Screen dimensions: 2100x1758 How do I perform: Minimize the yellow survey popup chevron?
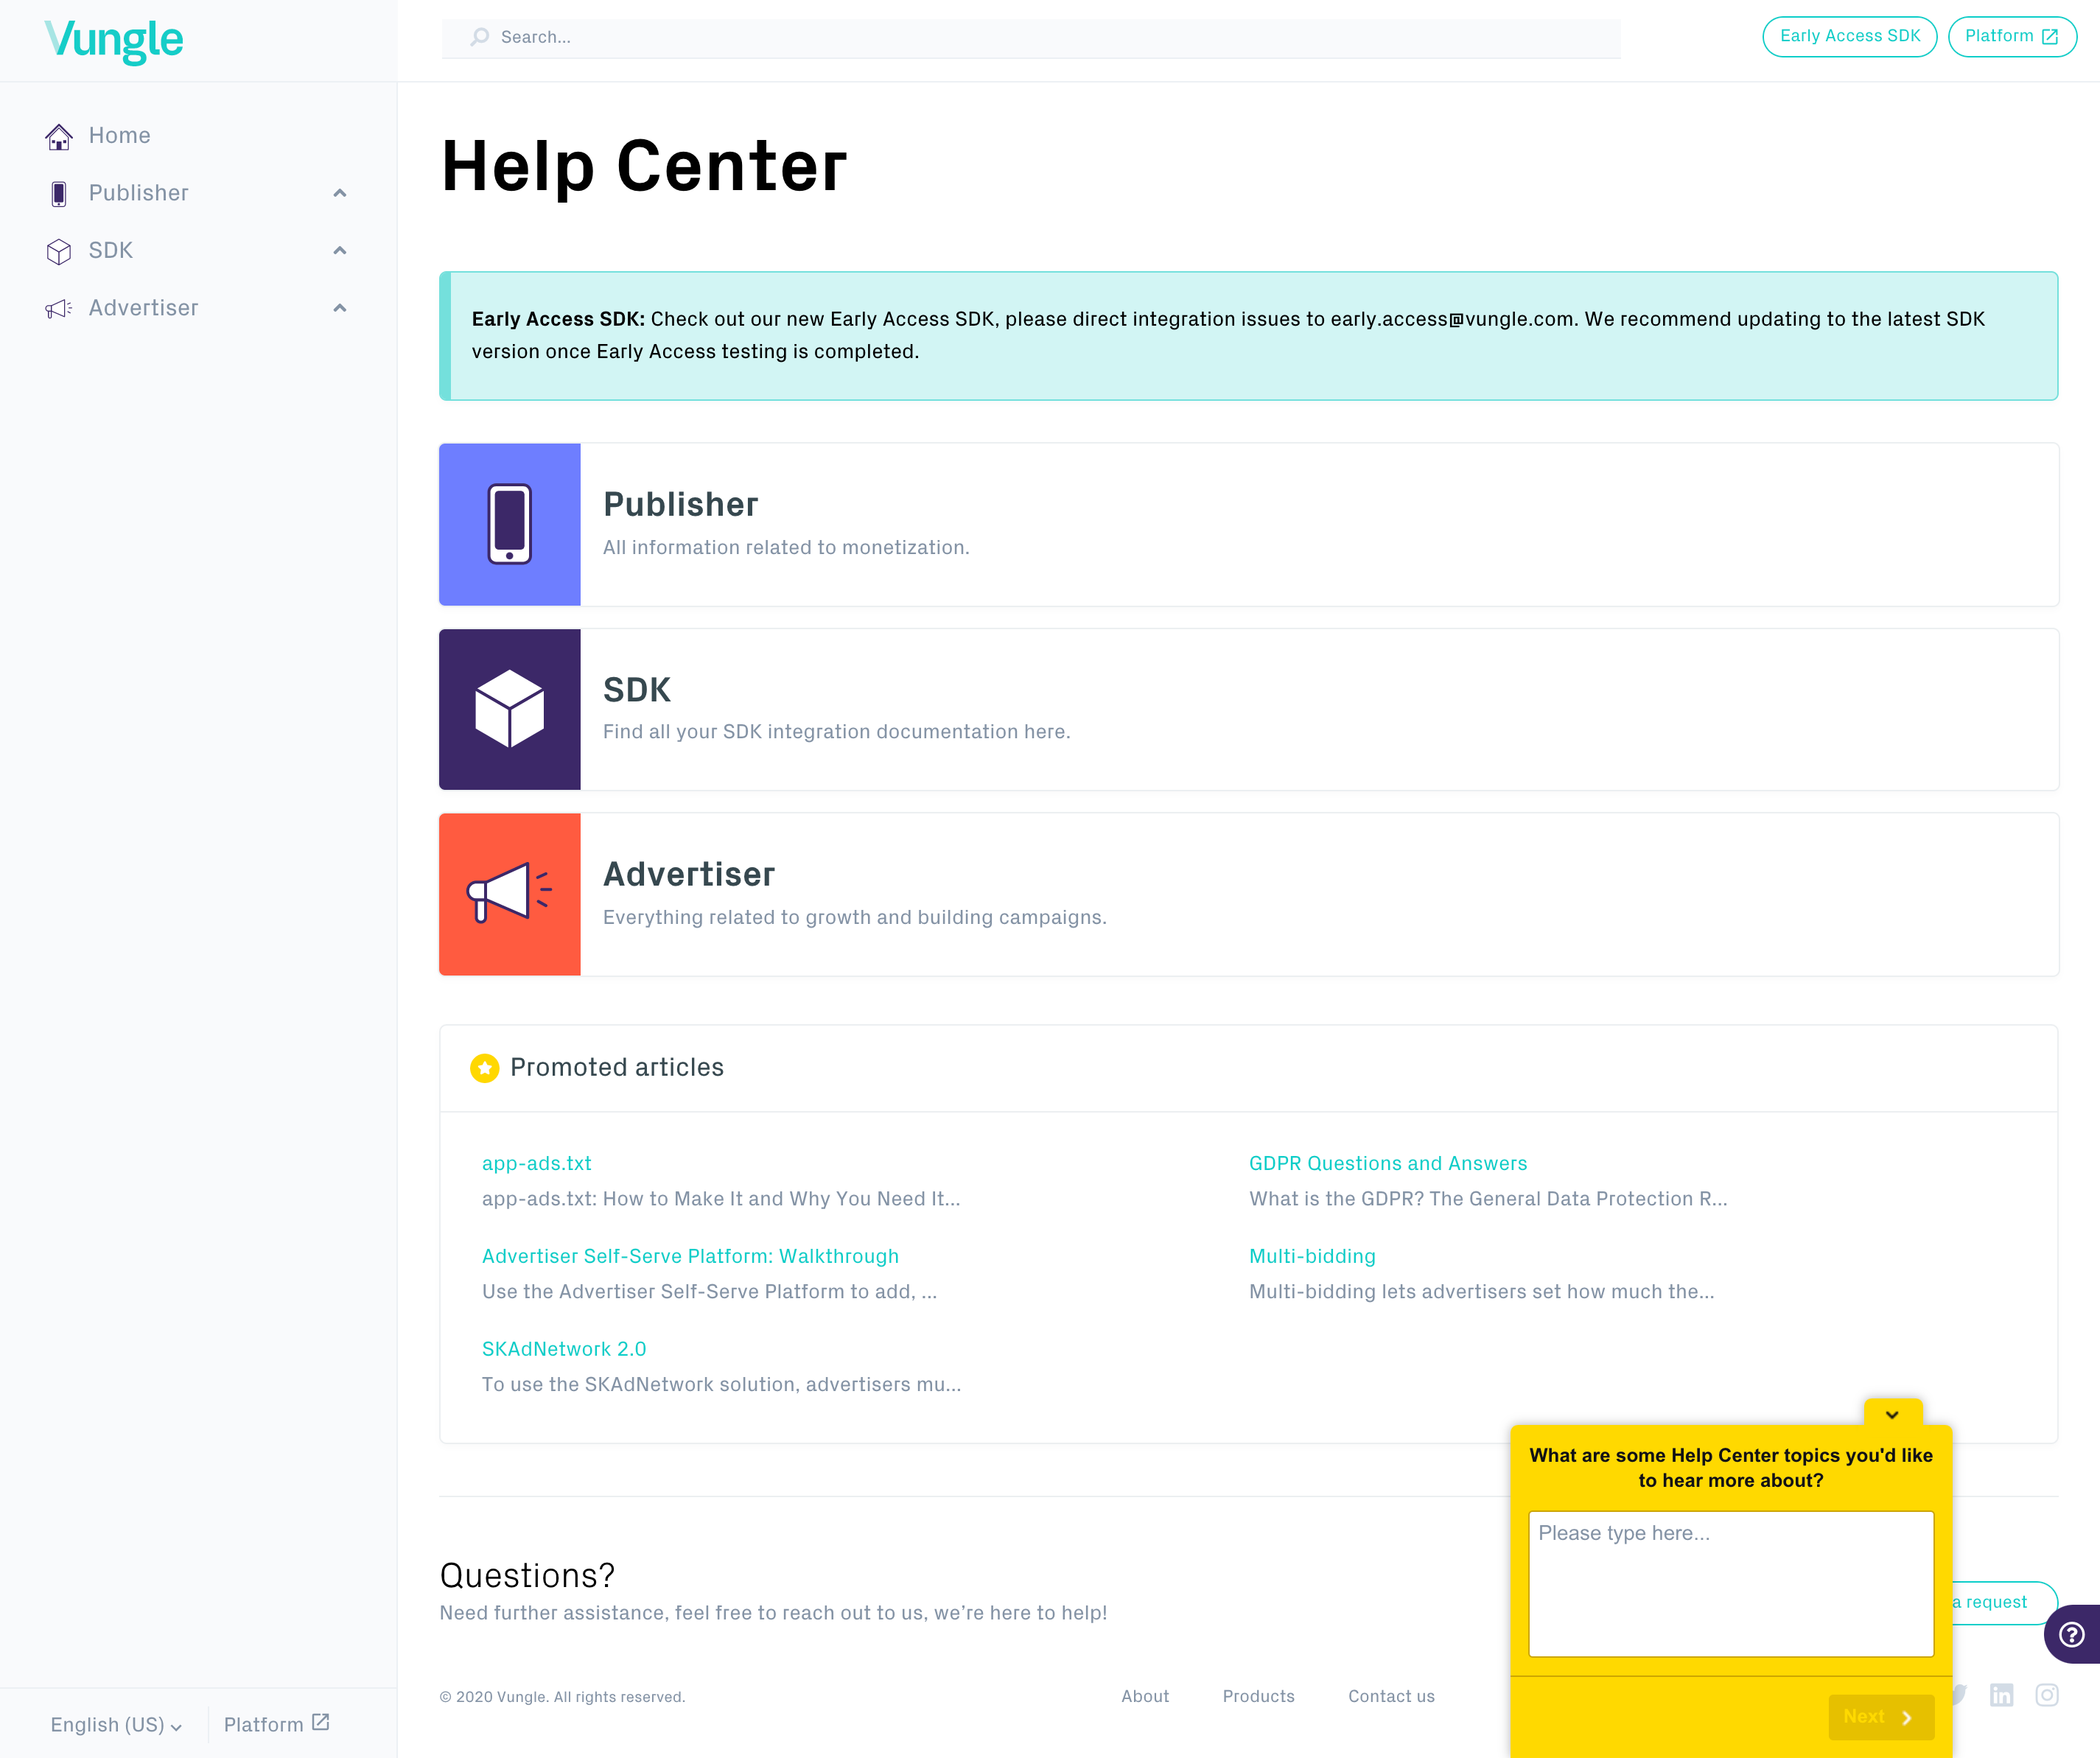tap(1892, 1414)
